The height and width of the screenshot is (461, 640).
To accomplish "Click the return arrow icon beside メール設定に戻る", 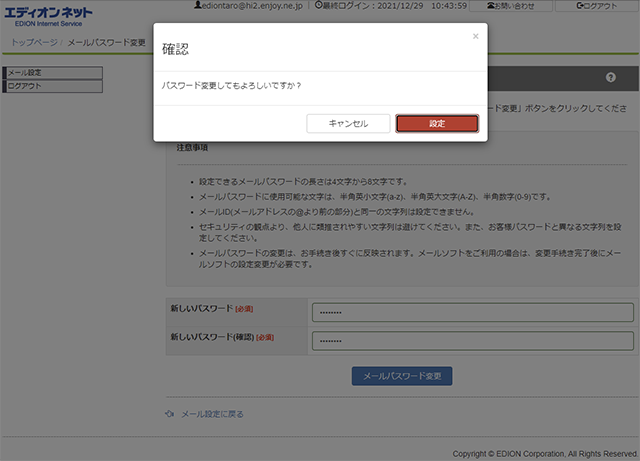I will pyautogui.click(x=169, y=414).
